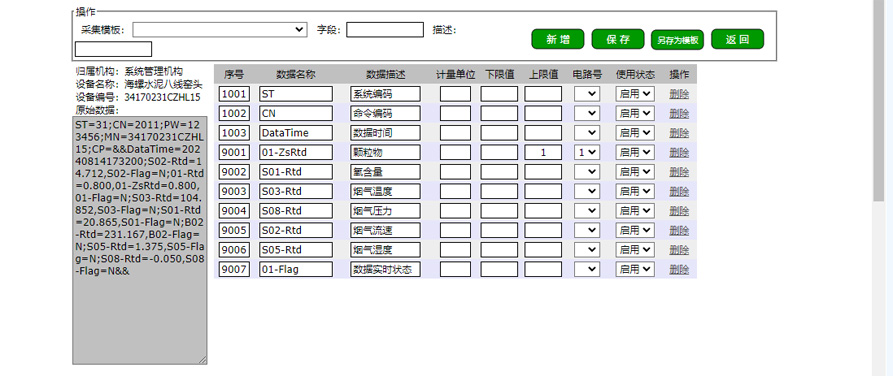Click the data name field 01-Flag
This screenshot has height=376, width=893.
296,269
